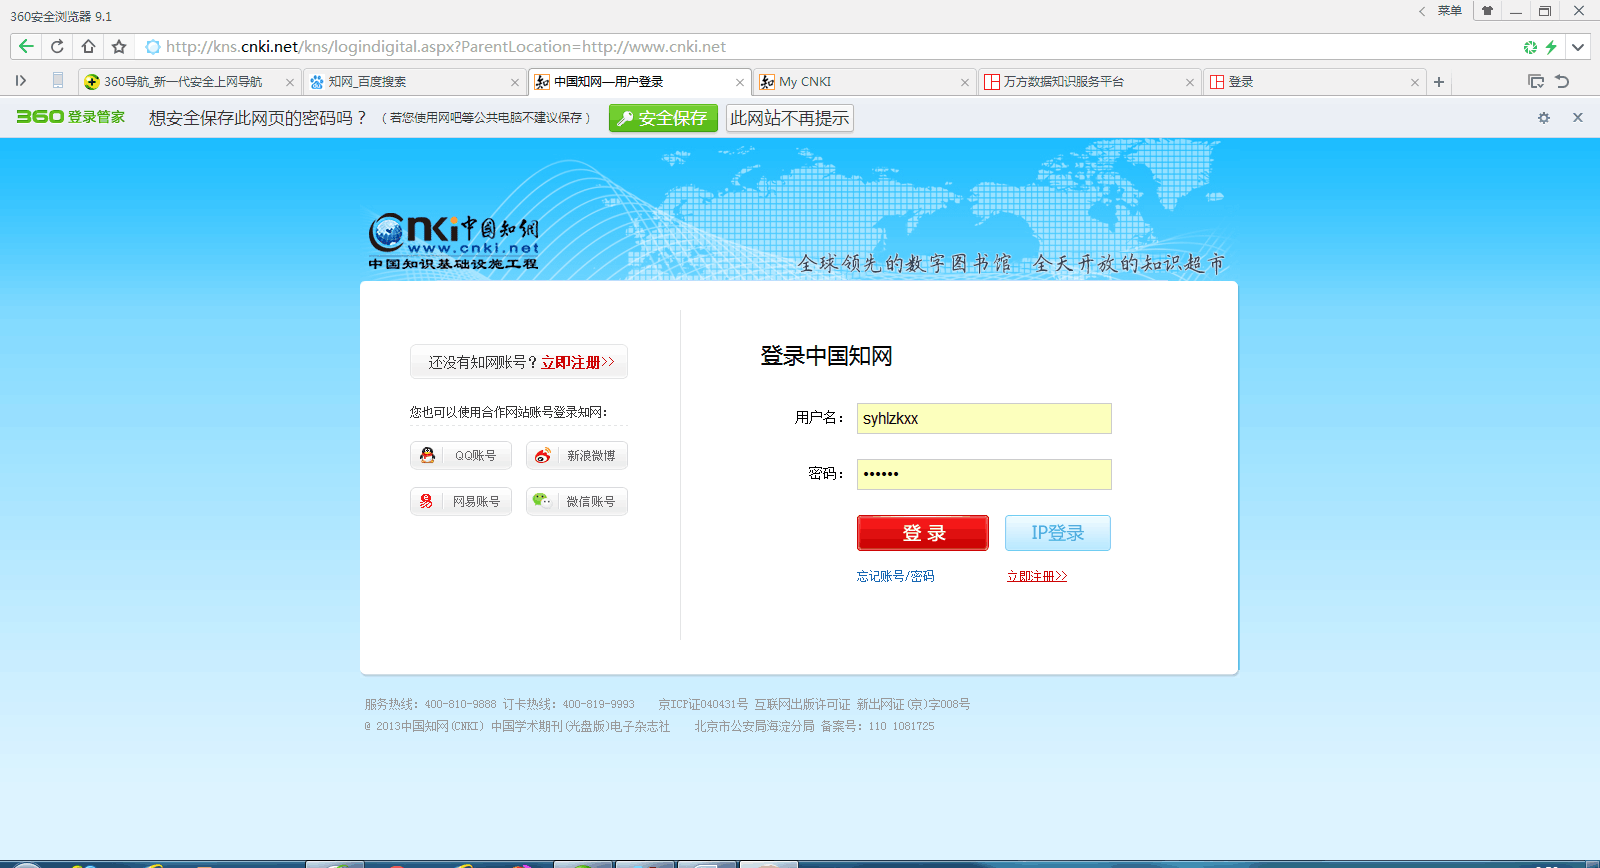Bookmark this page with the star icon
The width and height of the screenshot is (1600, 868).
point(119,46)
